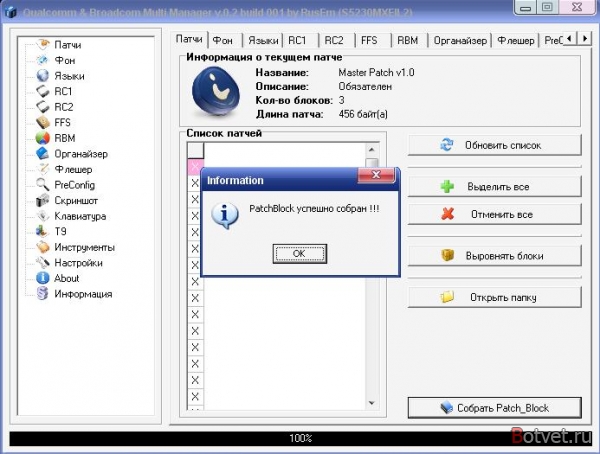
Task: Click the 'Обязателен' description value
Action: 365,87
